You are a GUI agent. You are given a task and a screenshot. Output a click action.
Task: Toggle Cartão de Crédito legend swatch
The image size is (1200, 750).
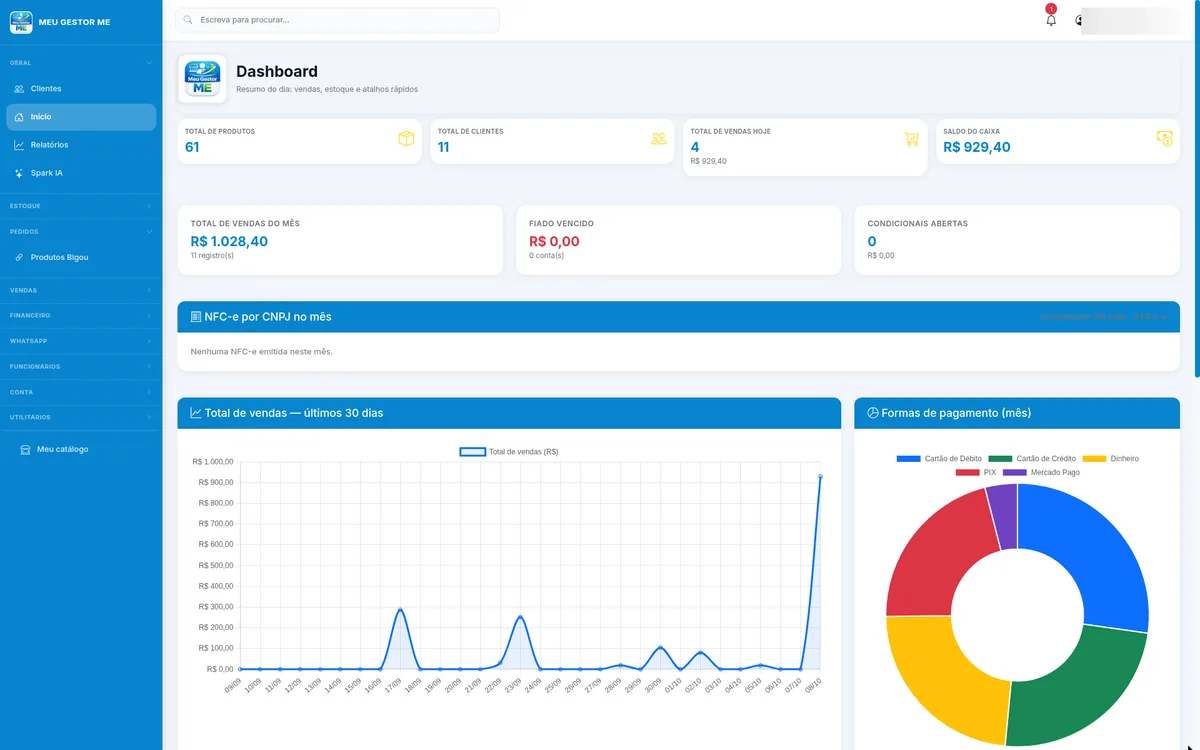(1000, 459)
